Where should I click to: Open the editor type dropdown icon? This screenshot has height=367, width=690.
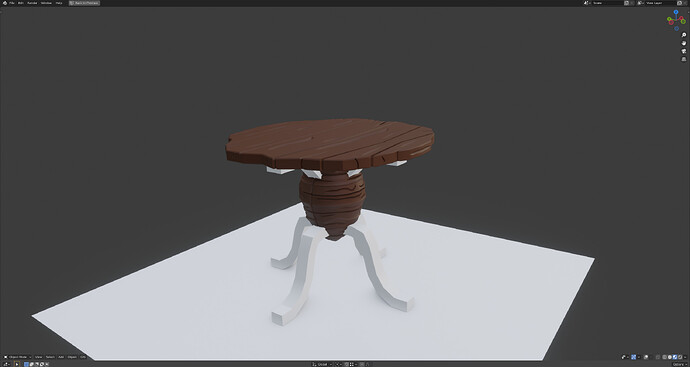[6, 364]
